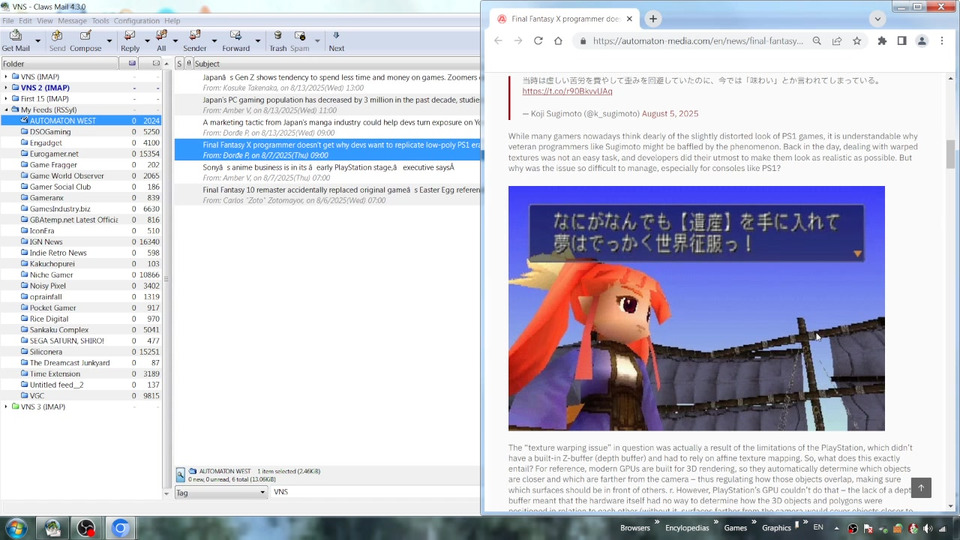Open the Configuration menu
The width and height of the screenshot is (960, 540).
pos(136,20)
